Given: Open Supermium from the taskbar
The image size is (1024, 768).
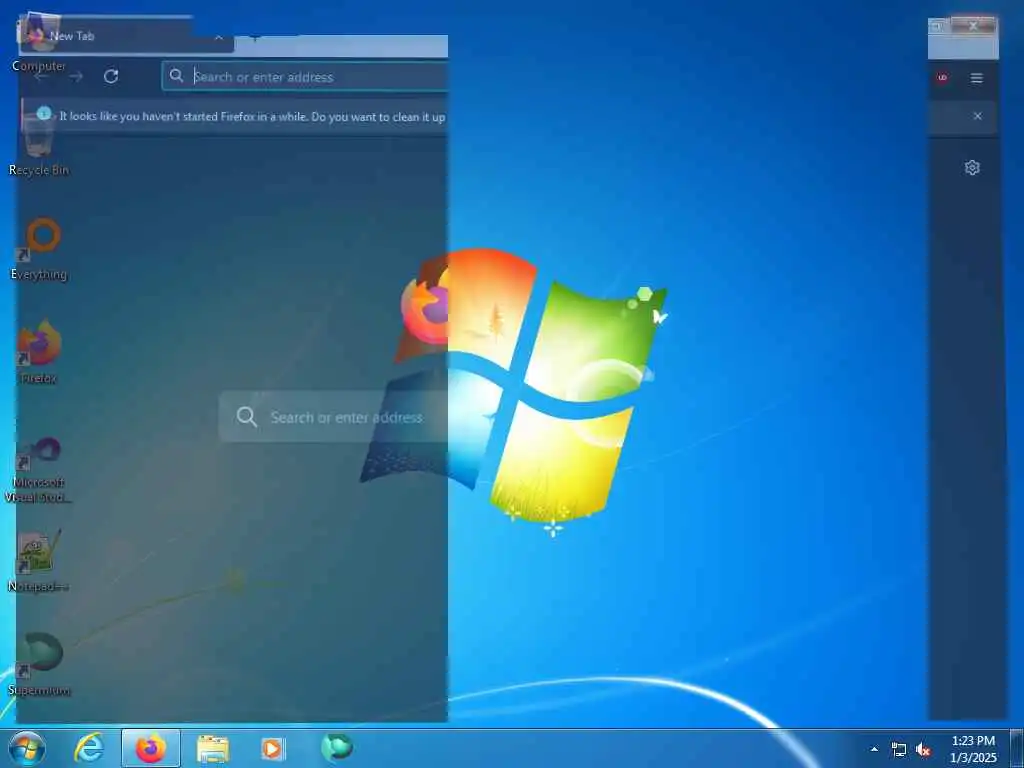Looking at the screenshot, I should tap(337, 747).
